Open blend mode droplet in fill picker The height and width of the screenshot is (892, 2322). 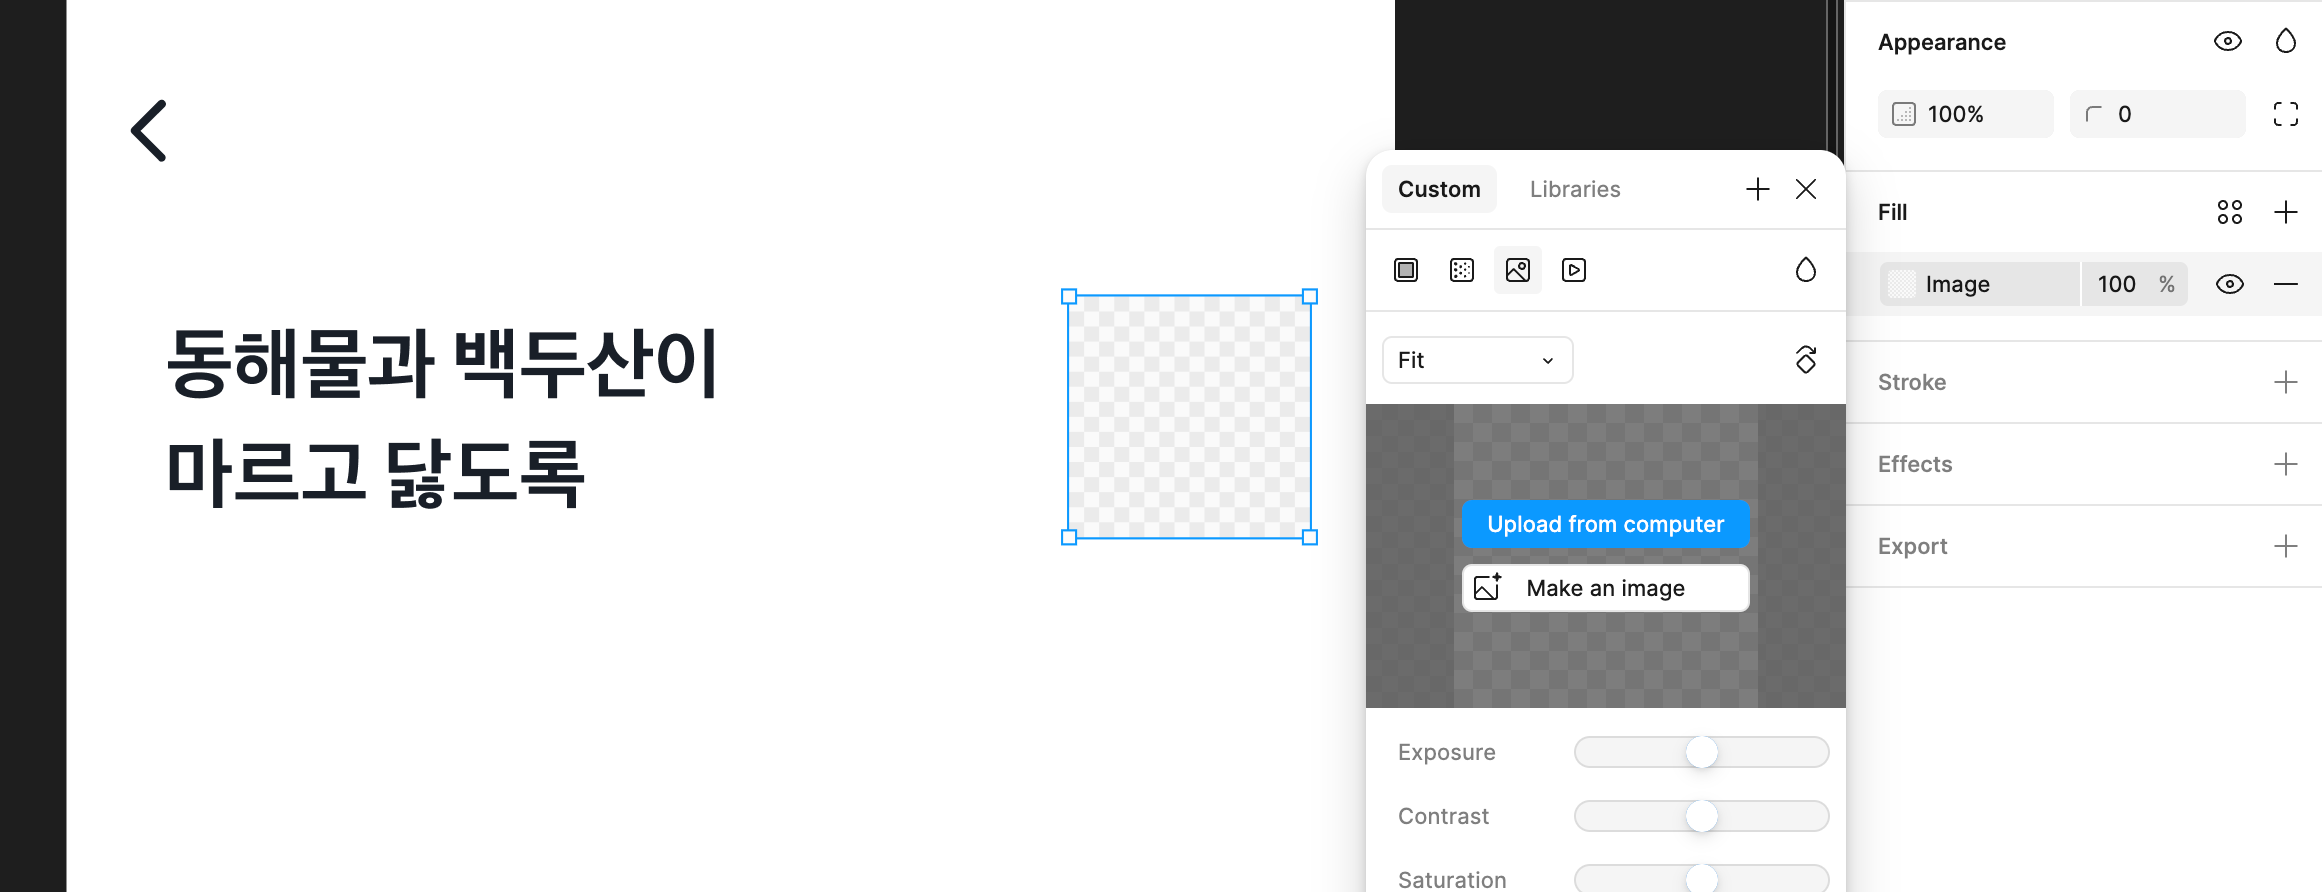pyautogui.click(x=1805, y=270)
